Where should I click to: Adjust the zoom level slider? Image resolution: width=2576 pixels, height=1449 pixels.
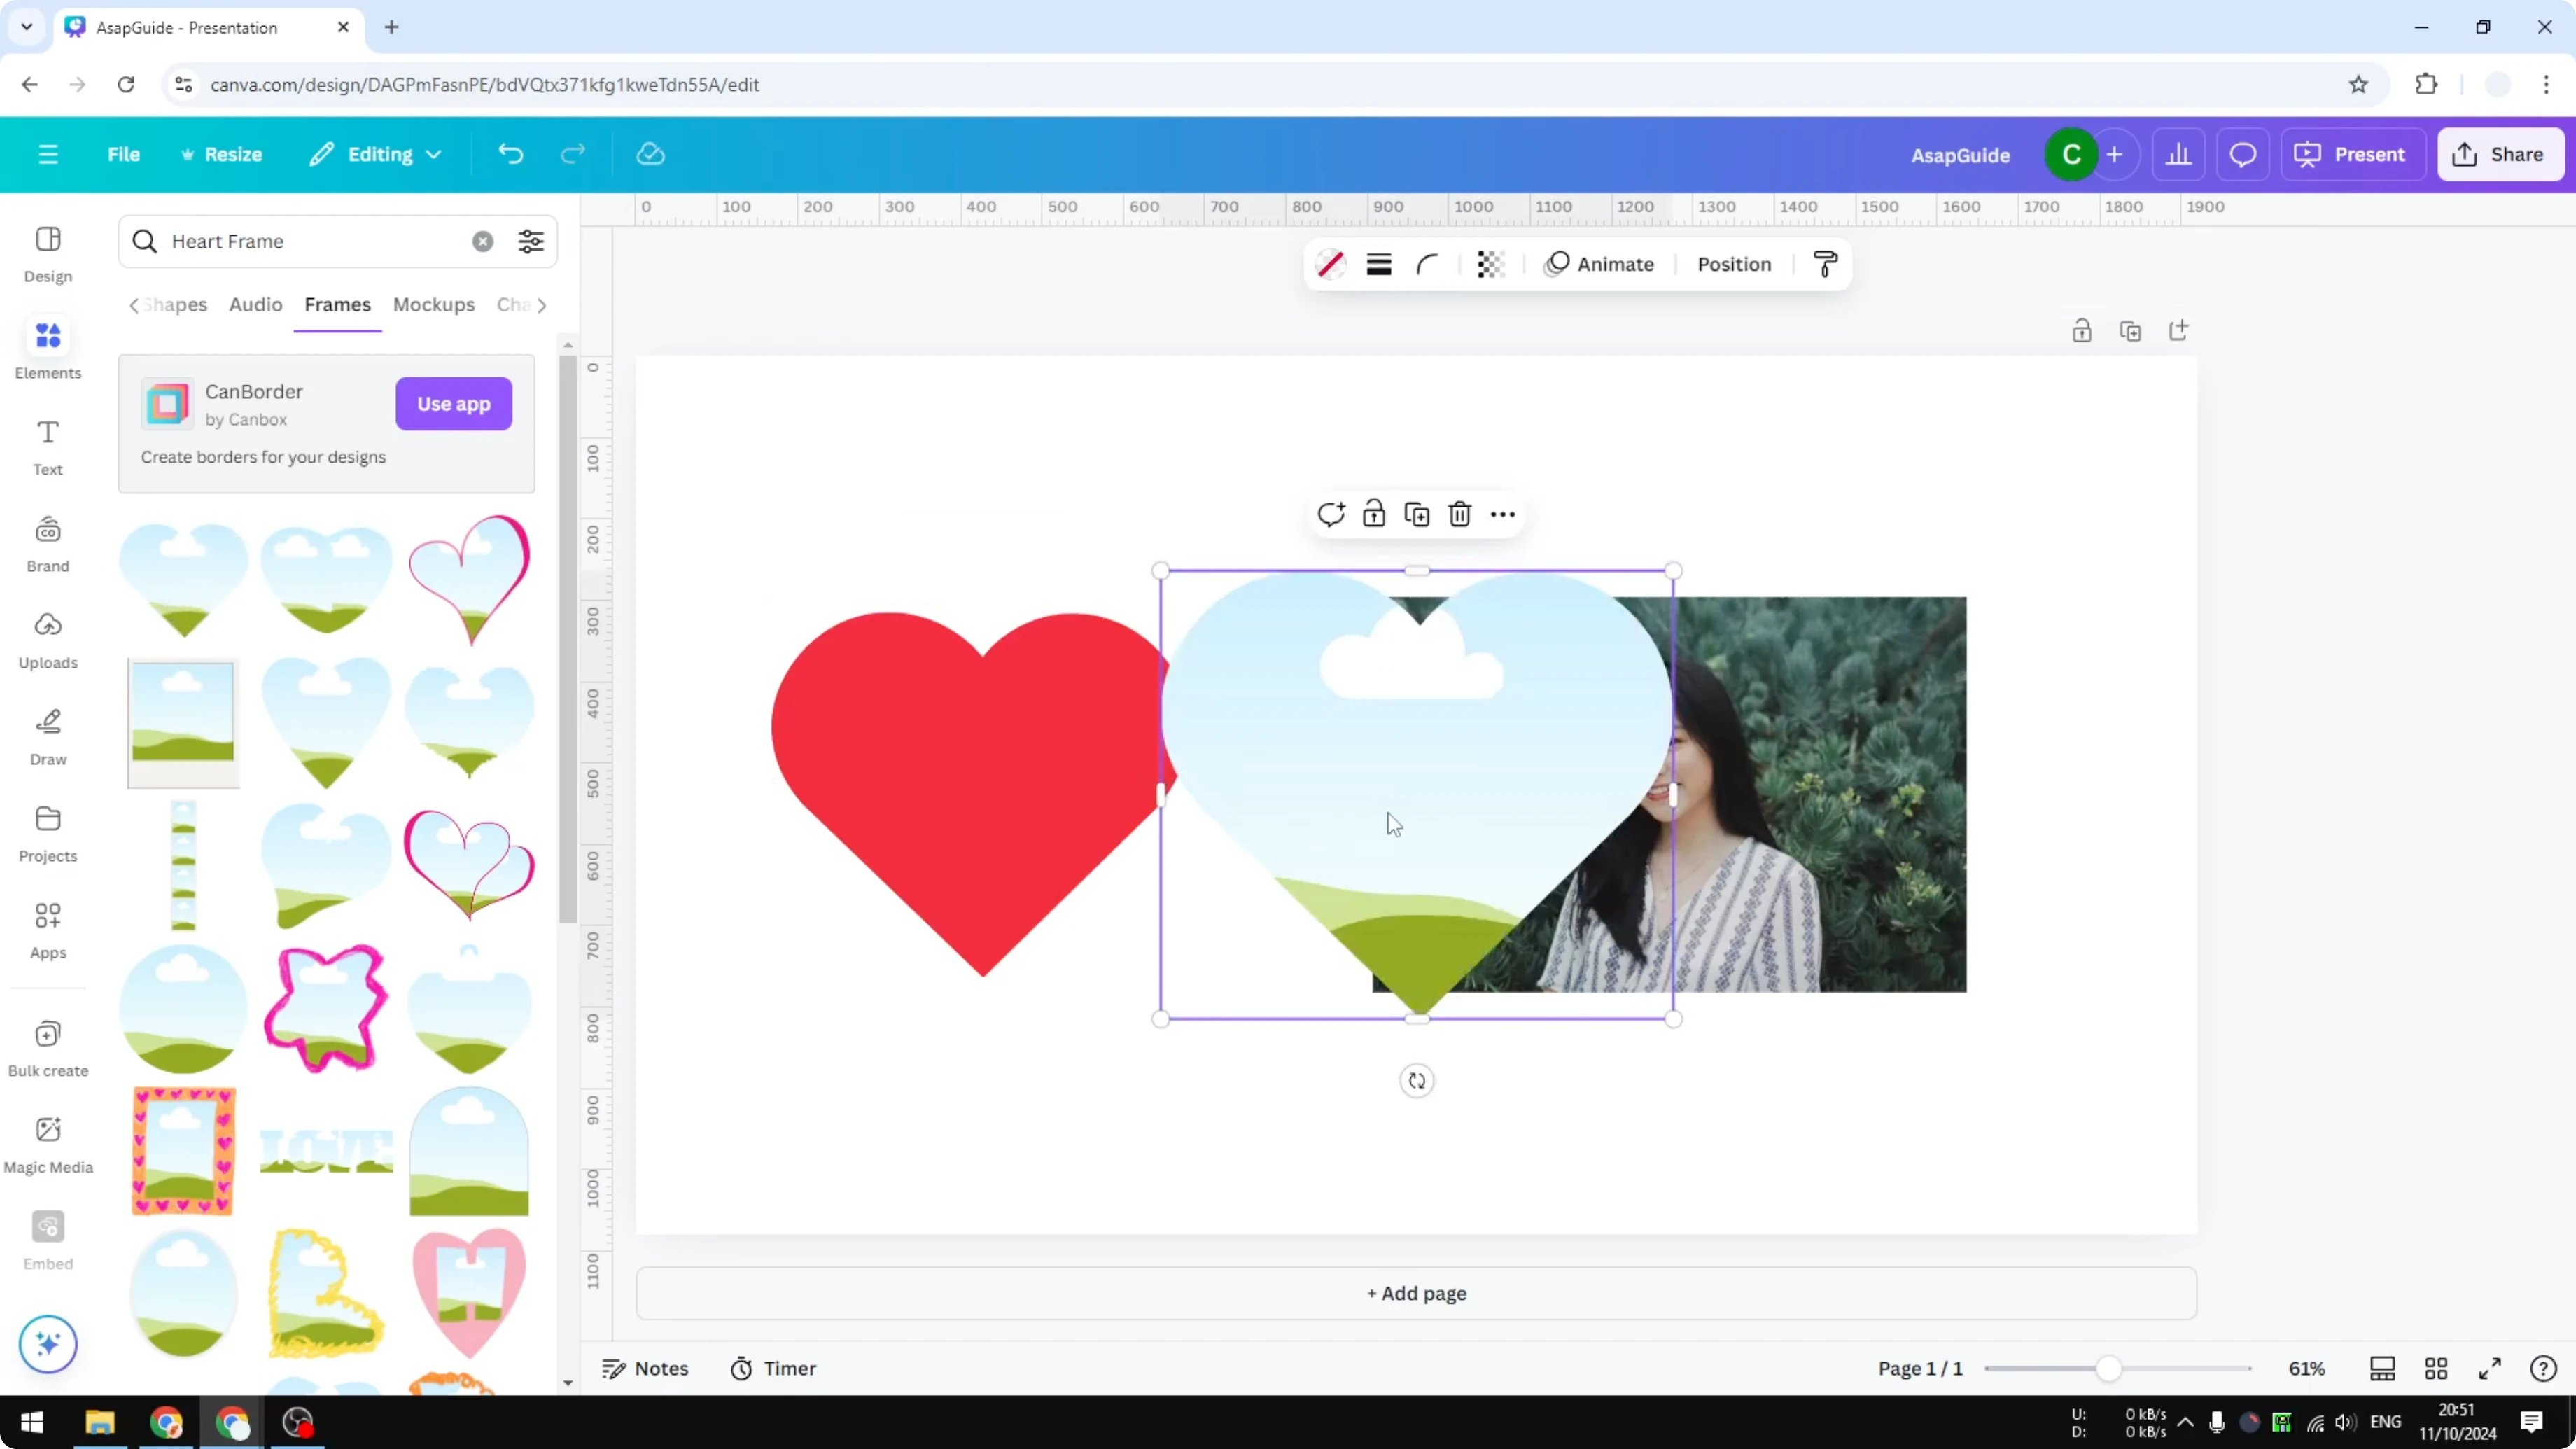tap(2110, 1368)
